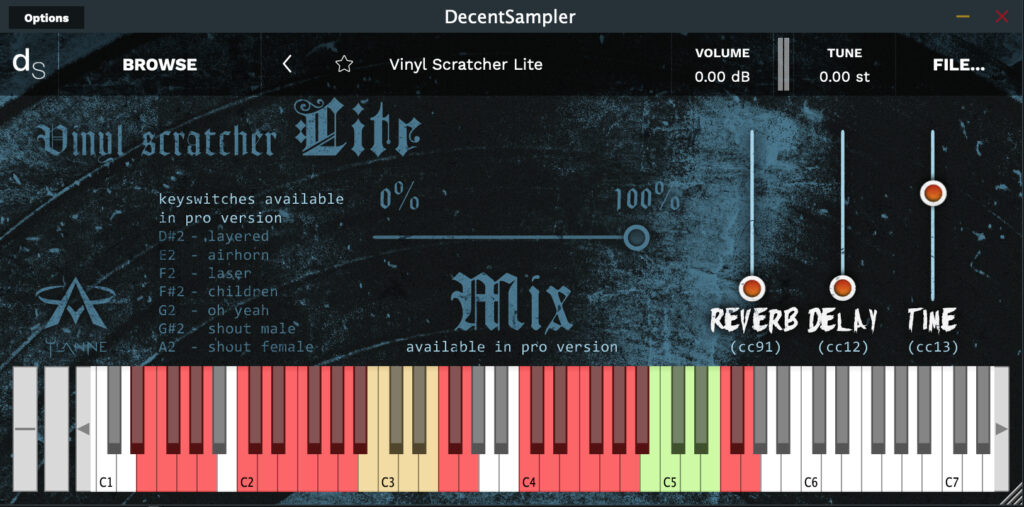Click the Time slider orange knob
The height and width of the screenshot is (507, 1024).
pyautogui.click(x=933, y=193)
